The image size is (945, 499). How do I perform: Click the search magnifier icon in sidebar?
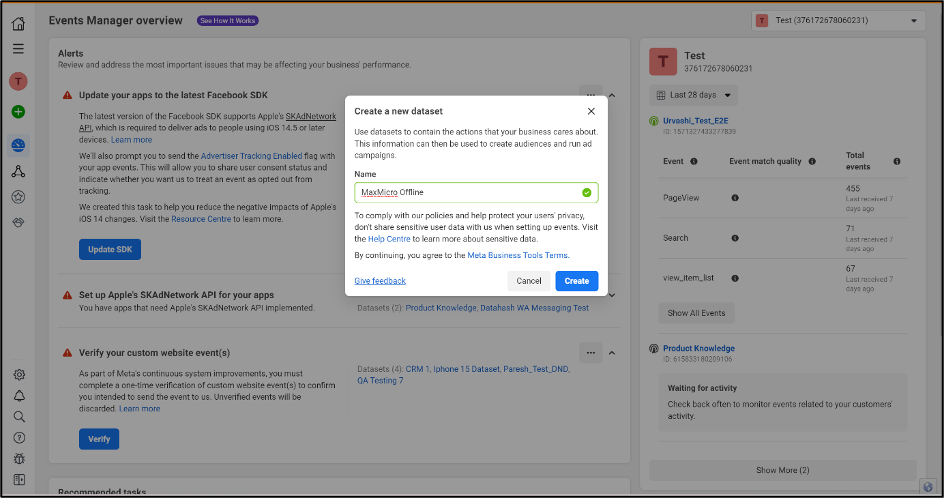19,417
